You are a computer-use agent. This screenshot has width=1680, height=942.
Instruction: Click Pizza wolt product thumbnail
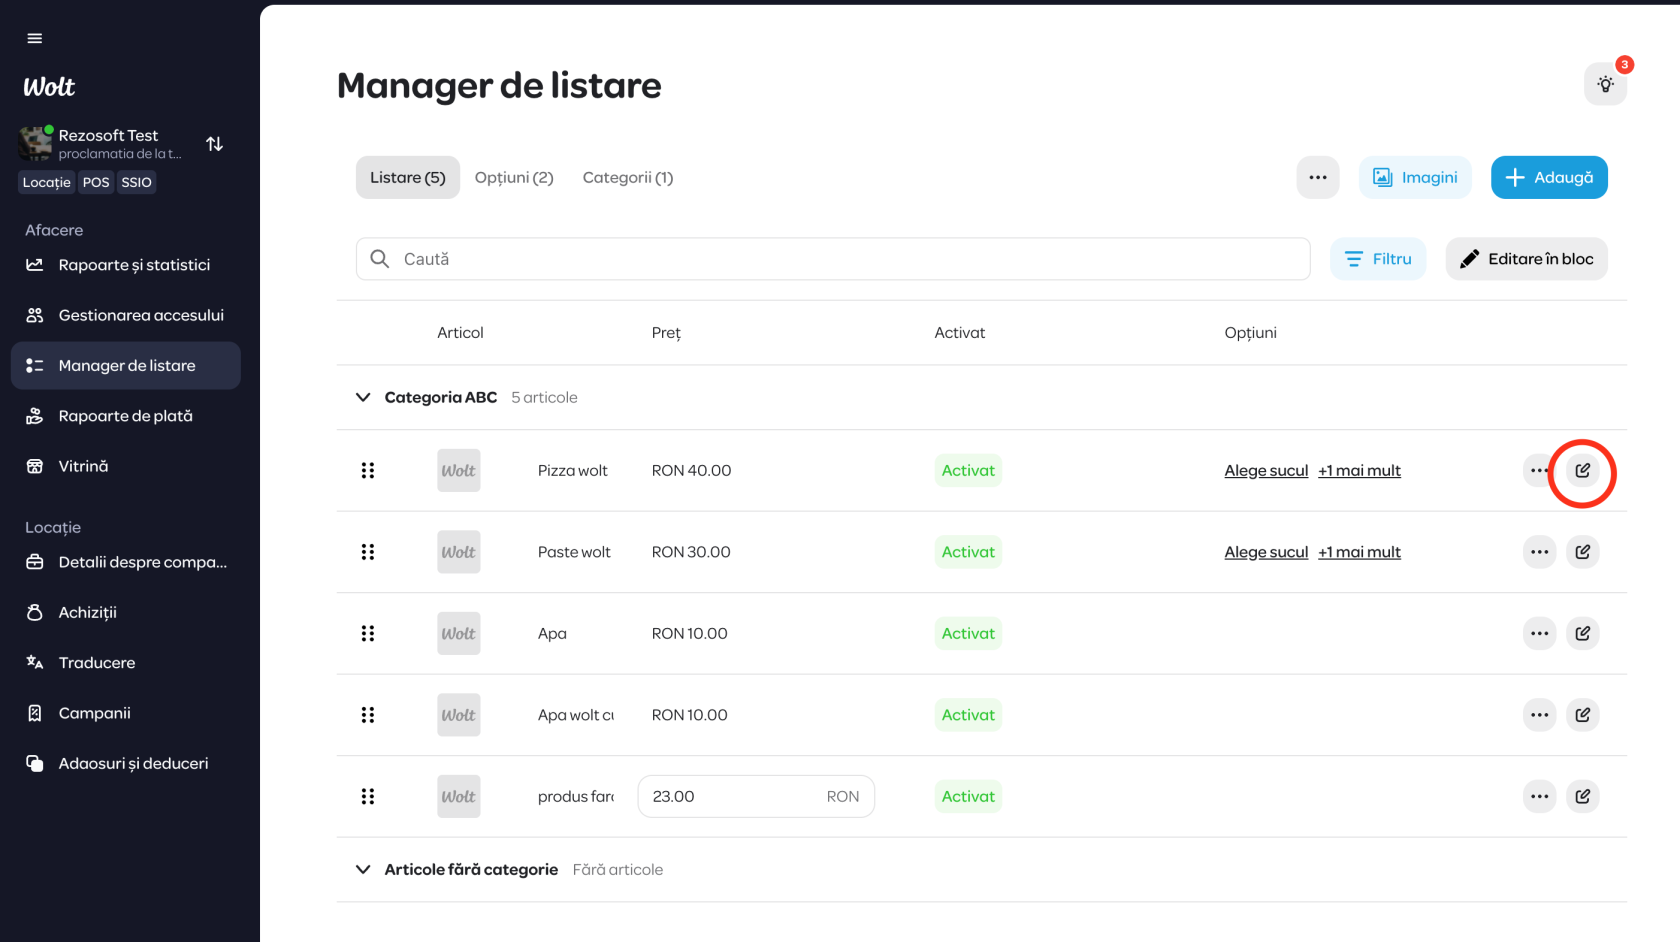click(x=459, y=470)
